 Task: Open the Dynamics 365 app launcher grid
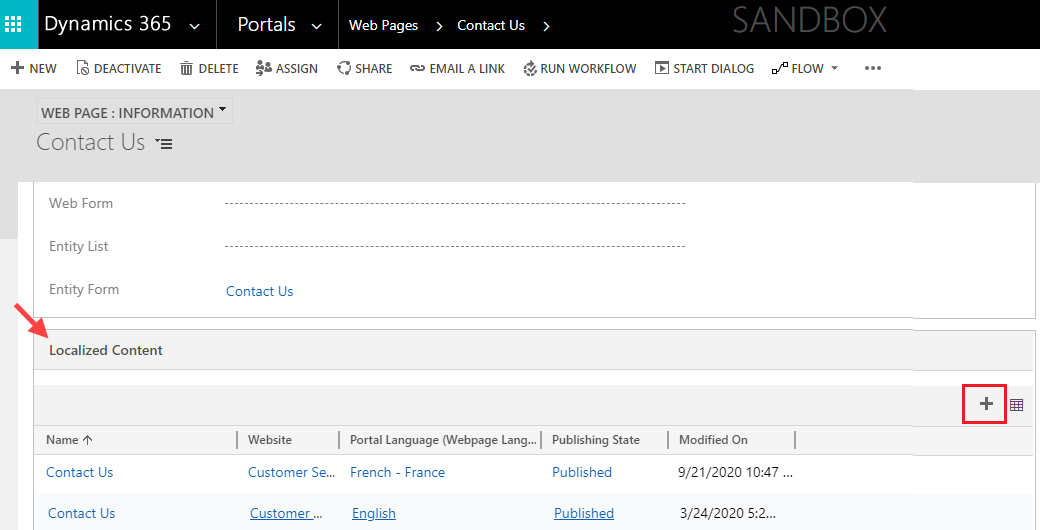click(x=13, y=25)
